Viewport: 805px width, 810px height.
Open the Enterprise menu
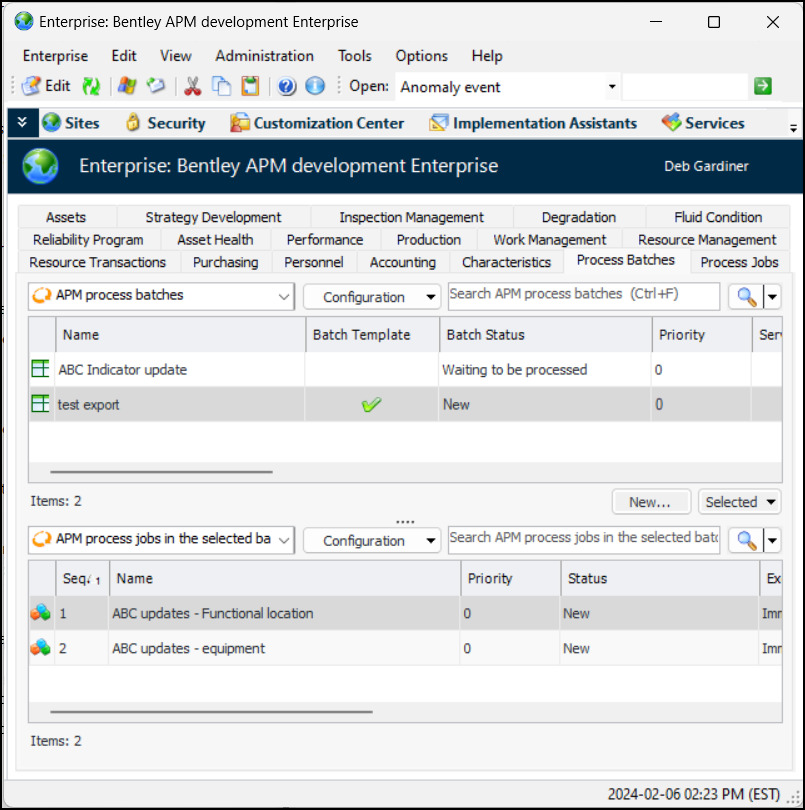coord(55,56)
